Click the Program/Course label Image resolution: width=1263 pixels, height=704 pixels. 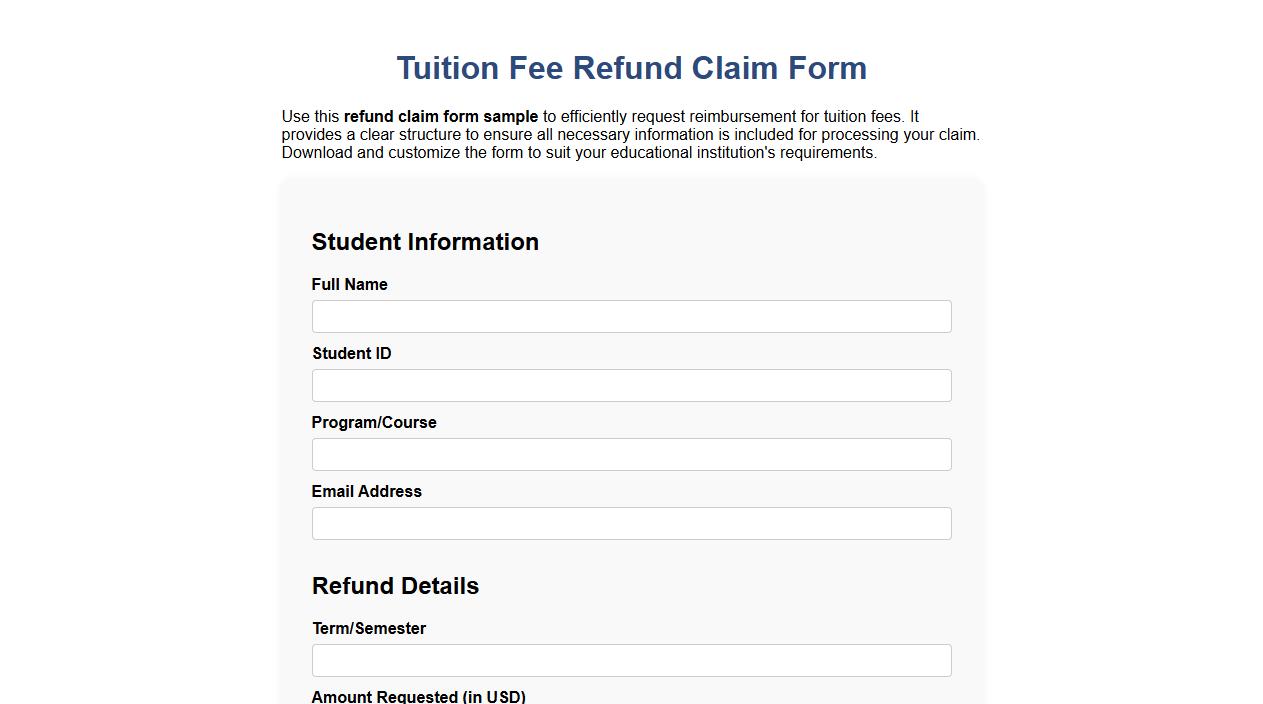374,422
